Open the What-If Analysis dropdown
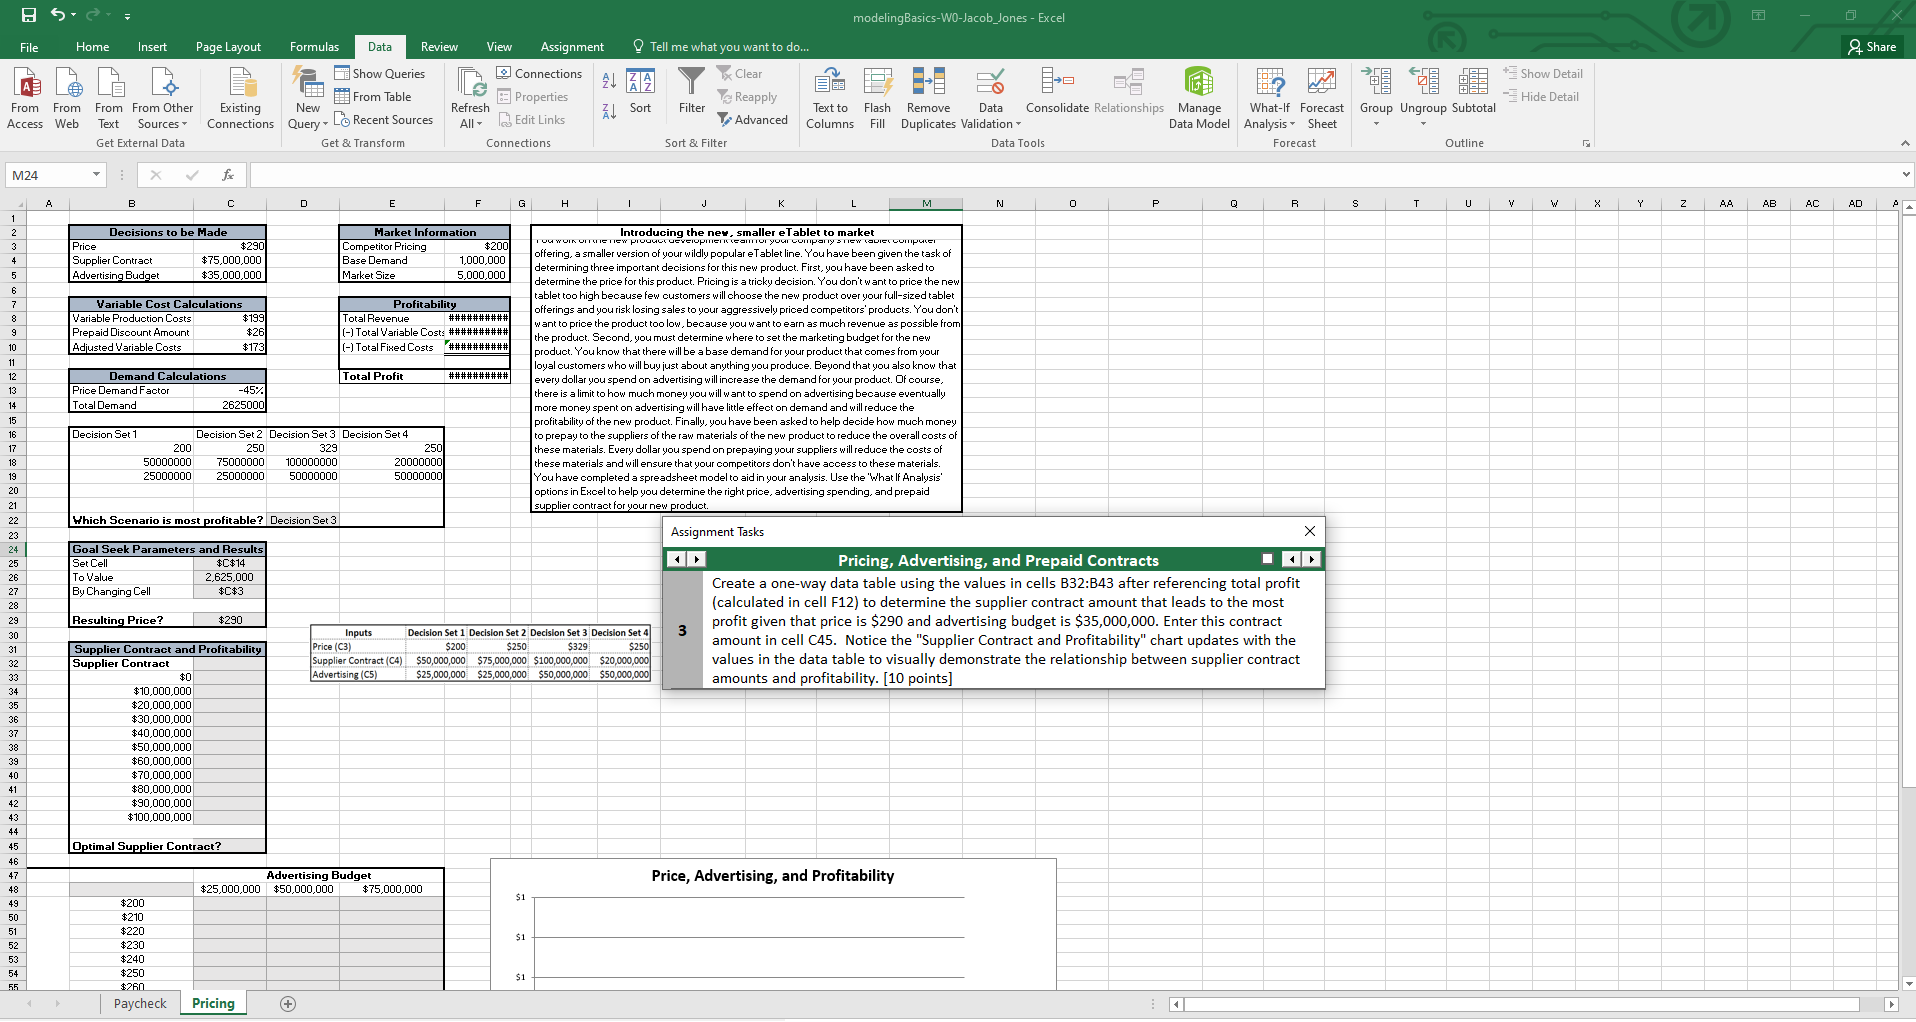Viewport: 1916px width, 1022px height. [1269, 96]
